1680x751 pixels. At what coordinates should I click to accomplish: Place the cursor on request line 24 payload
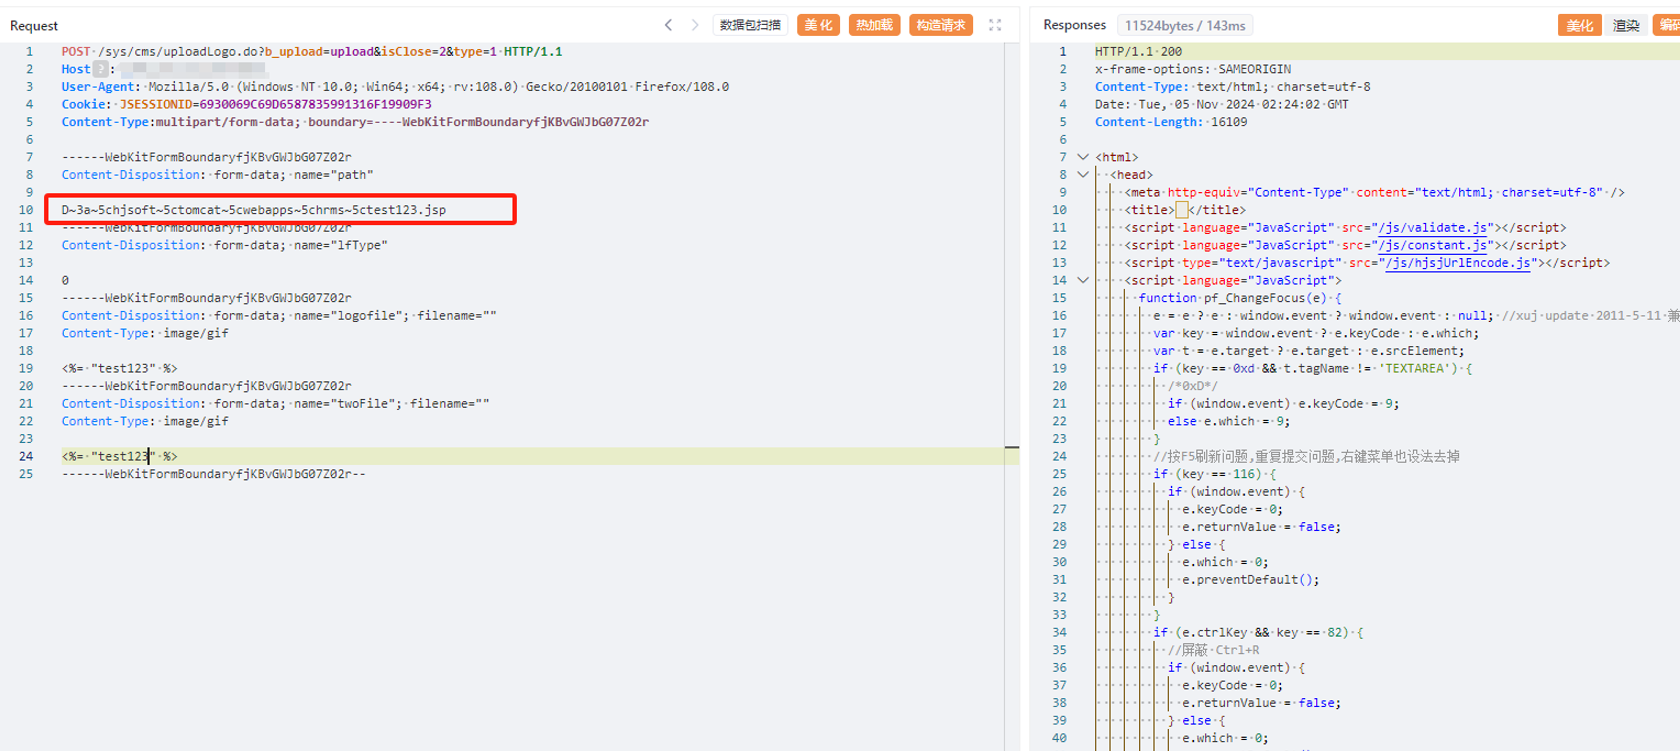coord(119,456)
